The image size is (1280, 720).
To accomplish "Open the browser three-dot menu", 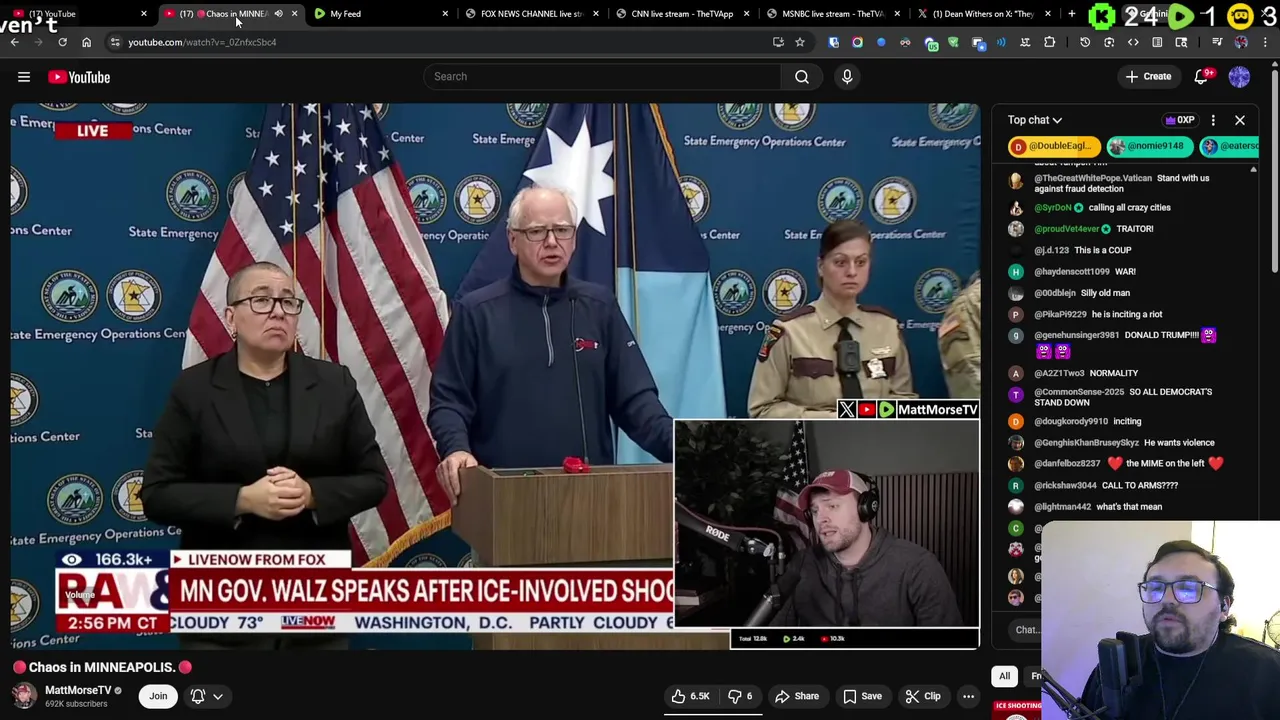I will (1265, 42).
